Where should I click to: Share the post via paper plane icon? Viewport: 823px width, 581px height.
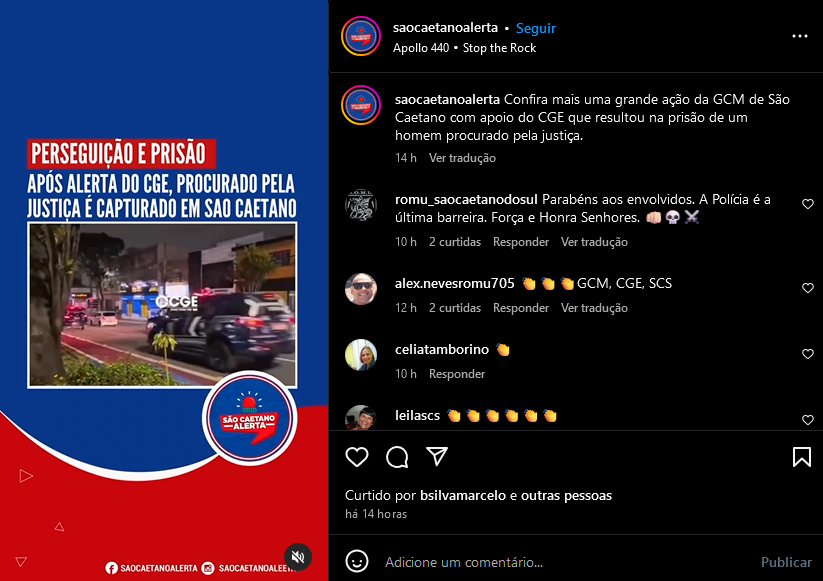[x=437, y=456]
